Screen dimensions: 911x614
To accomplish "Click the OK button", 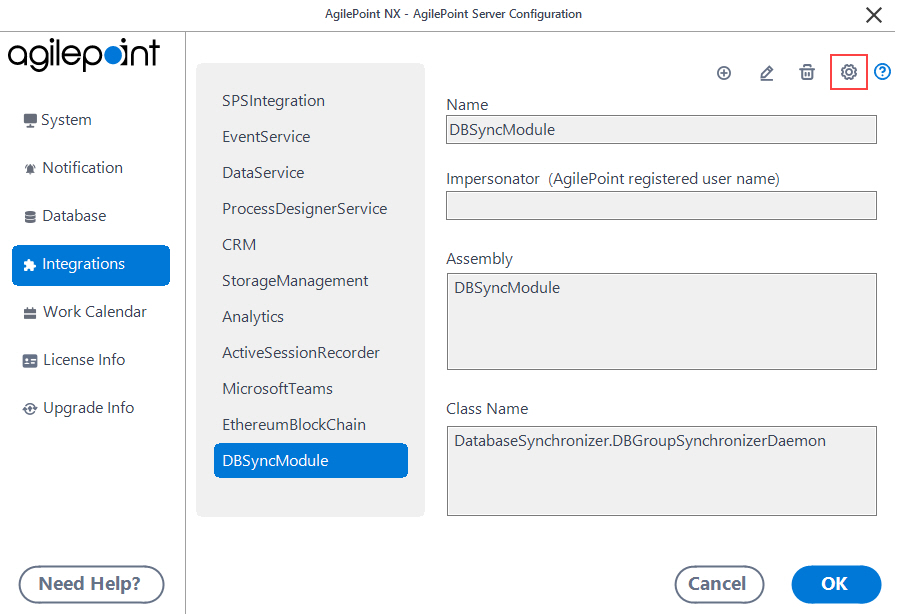I will point(835,584).
